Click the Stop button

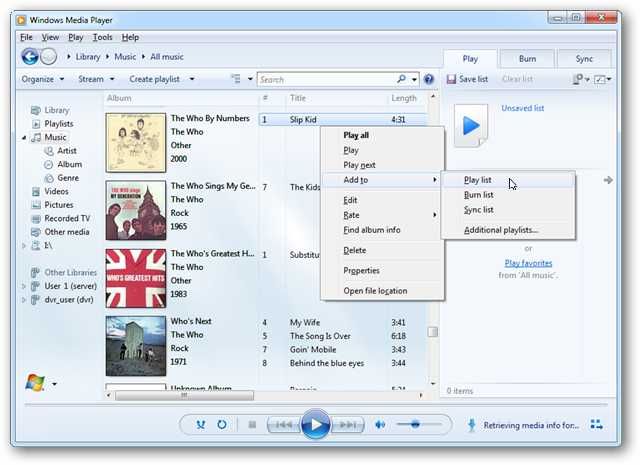point(252,425)
